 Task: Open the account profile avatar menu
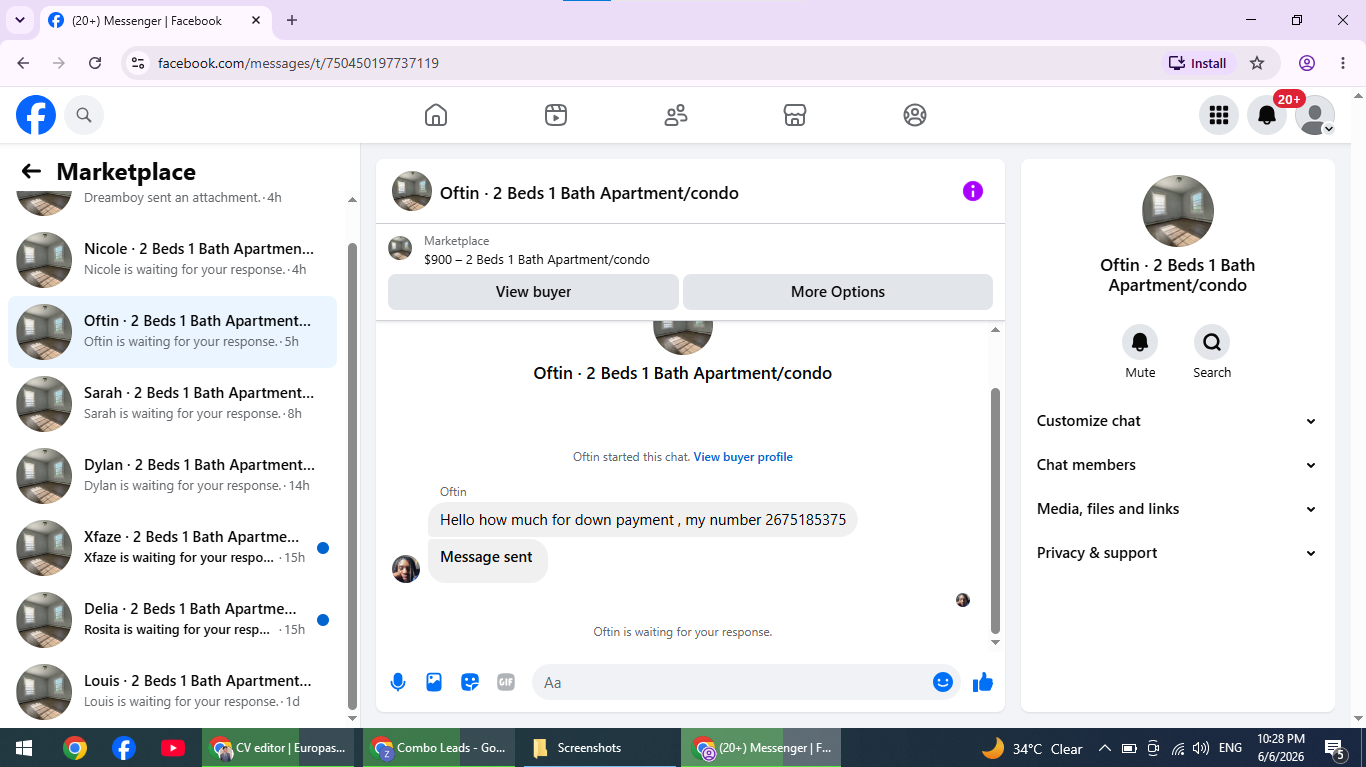pyautogui.click(x=1315, y=115)
